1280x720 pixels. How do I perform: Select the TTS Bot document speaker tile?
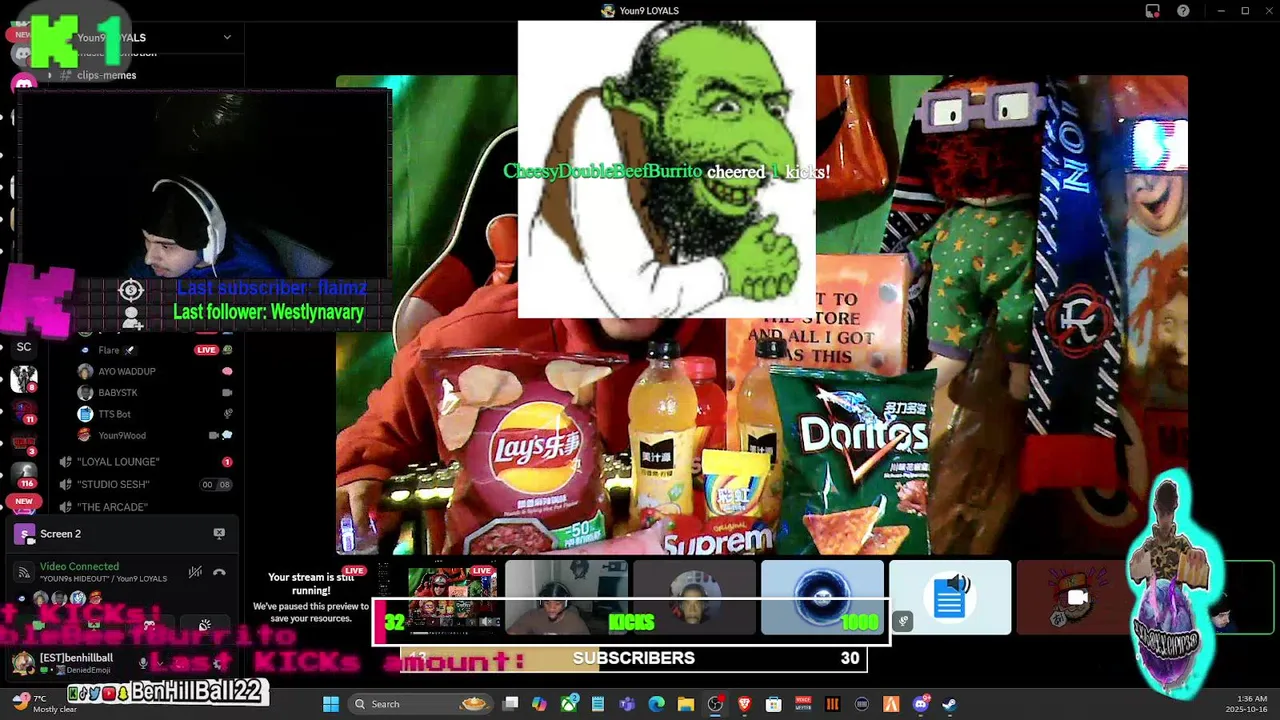point(950,597)
